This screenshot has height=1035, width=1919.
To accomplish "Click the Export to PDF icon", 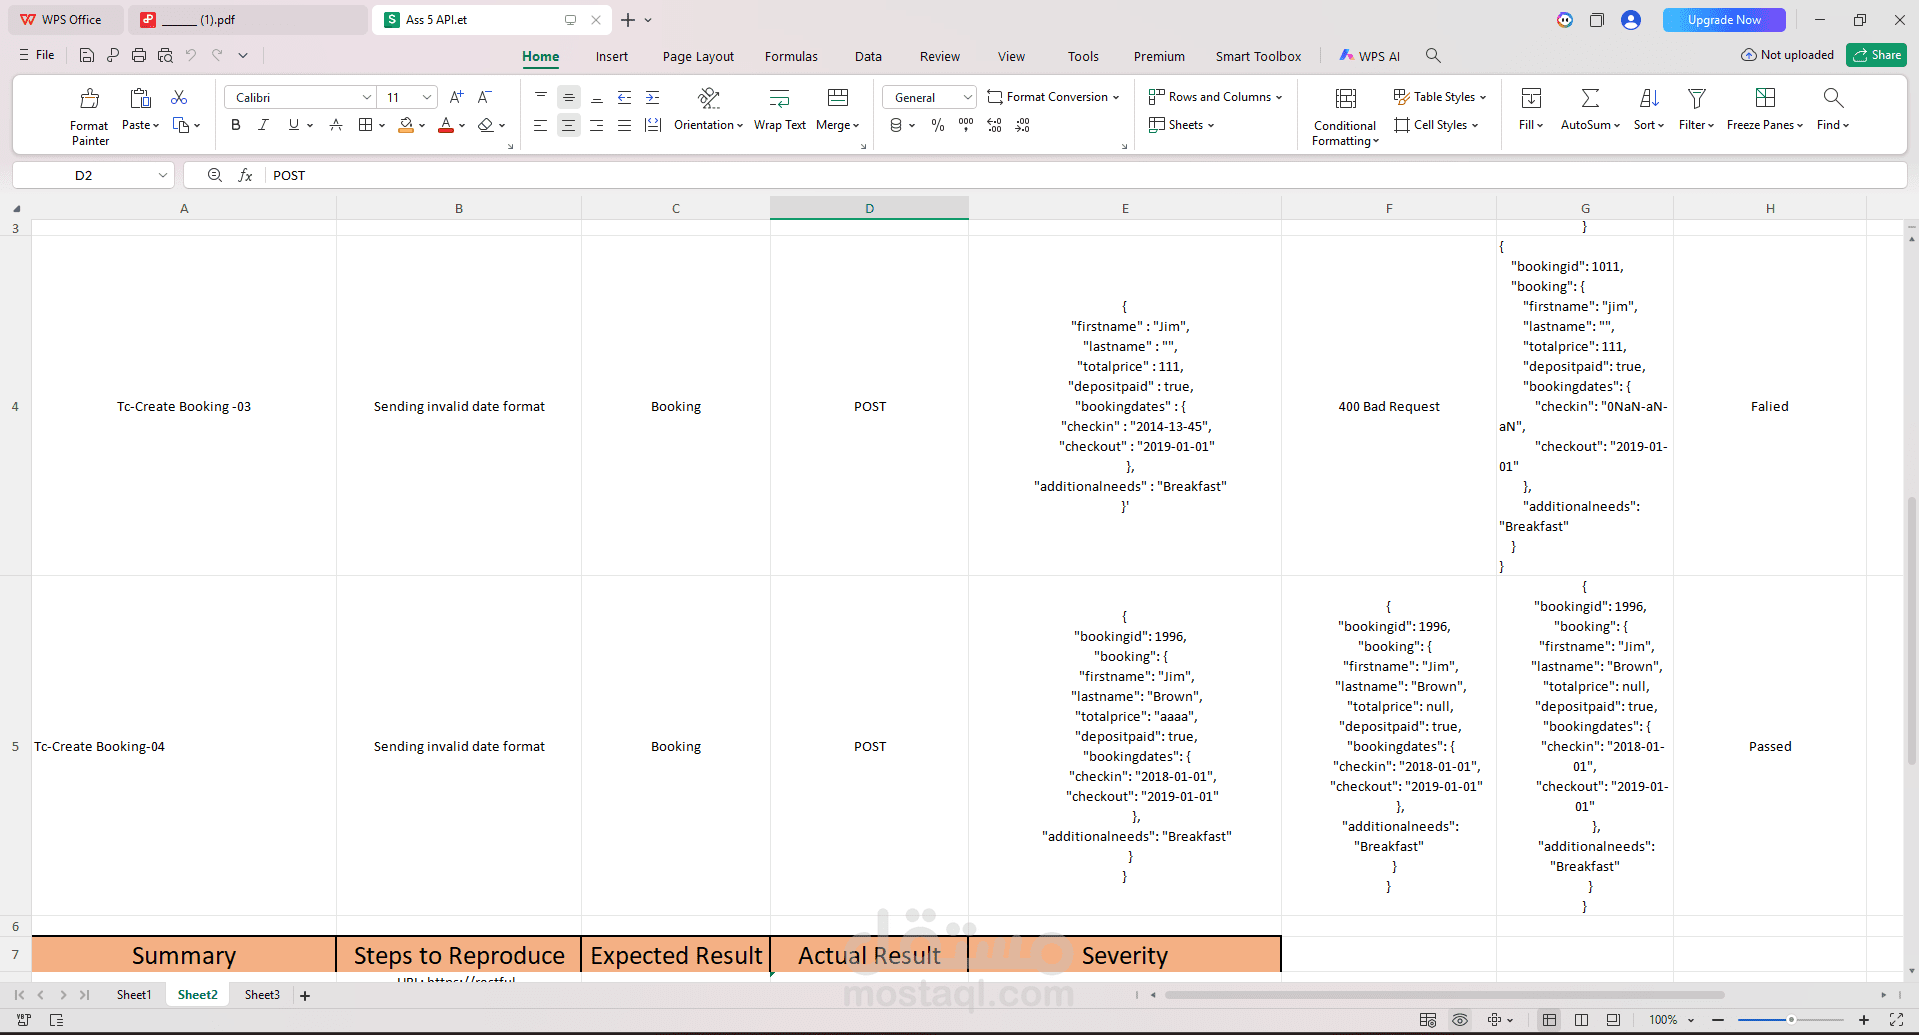I will tap(113, 56).
